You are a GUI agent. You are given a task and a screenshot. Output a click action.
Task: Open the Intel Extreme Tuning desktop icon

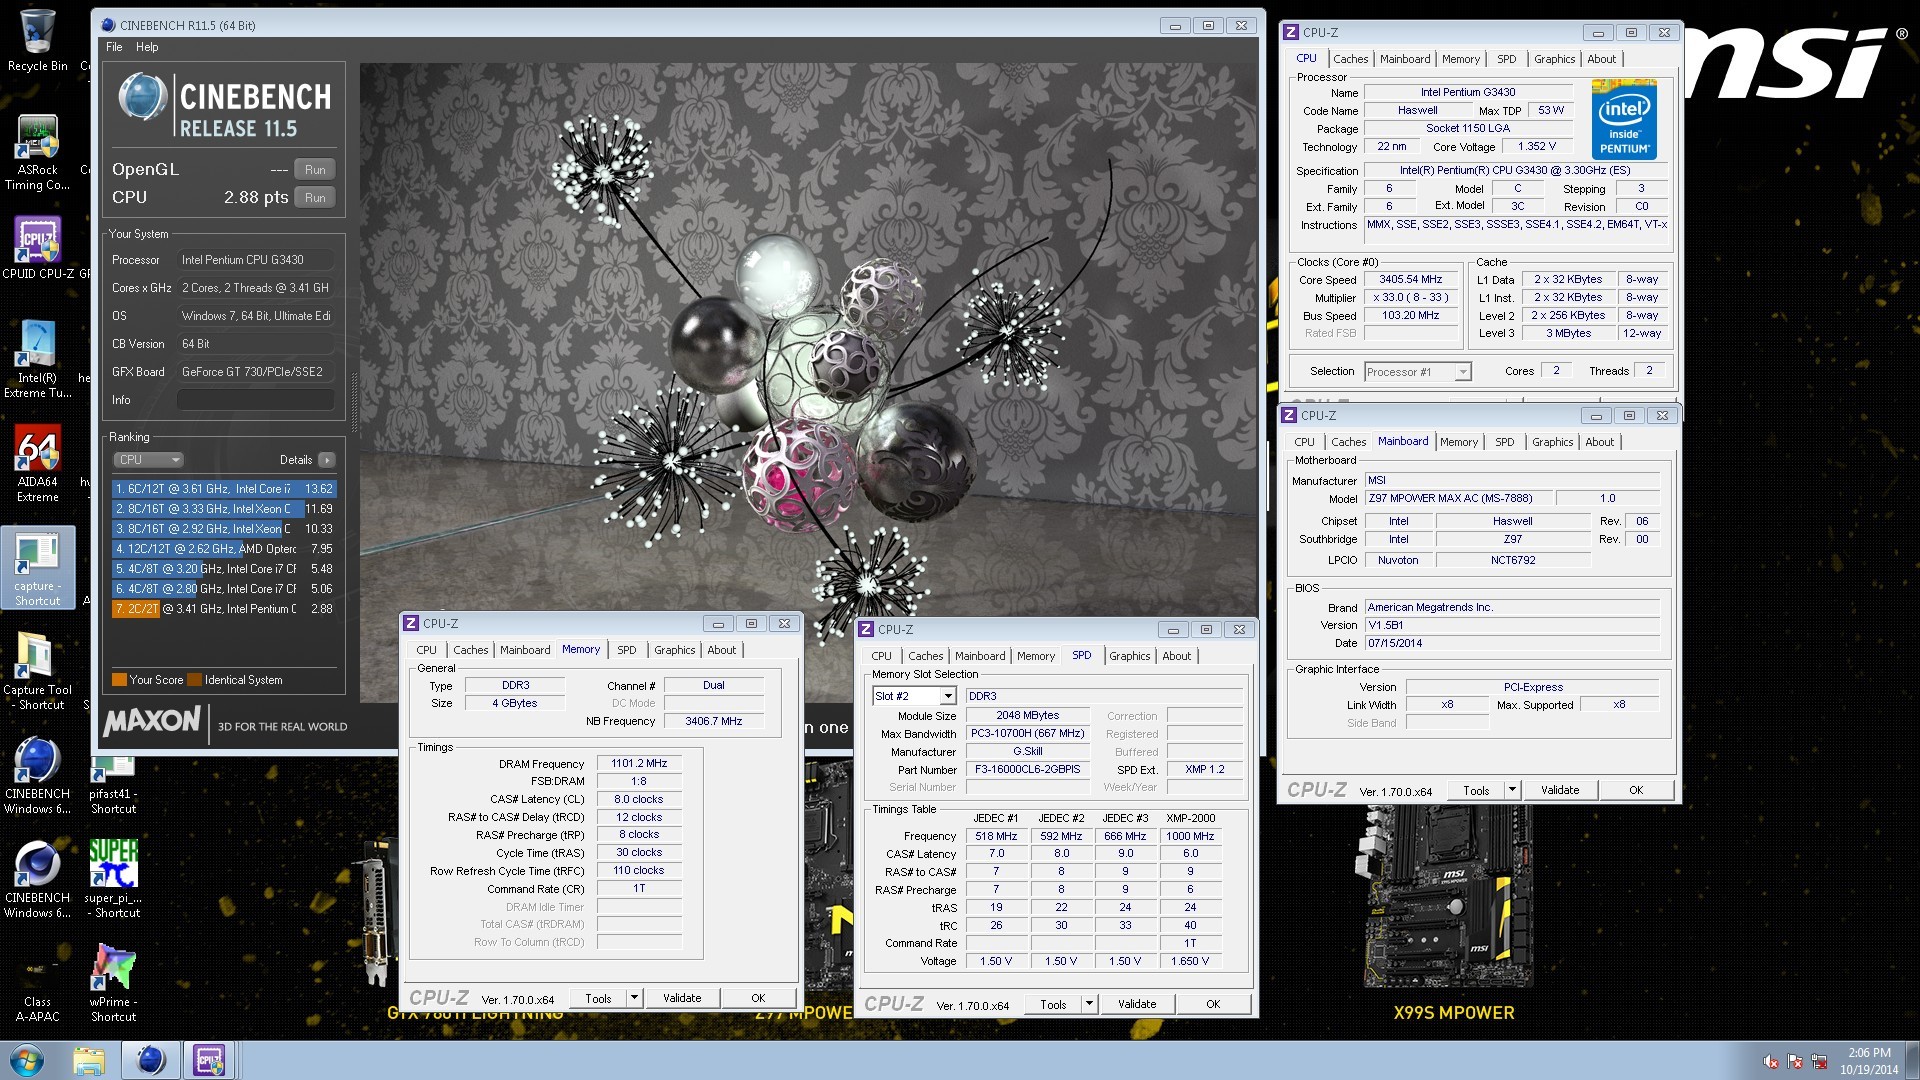pyautogui.click(x=37, y=359)
